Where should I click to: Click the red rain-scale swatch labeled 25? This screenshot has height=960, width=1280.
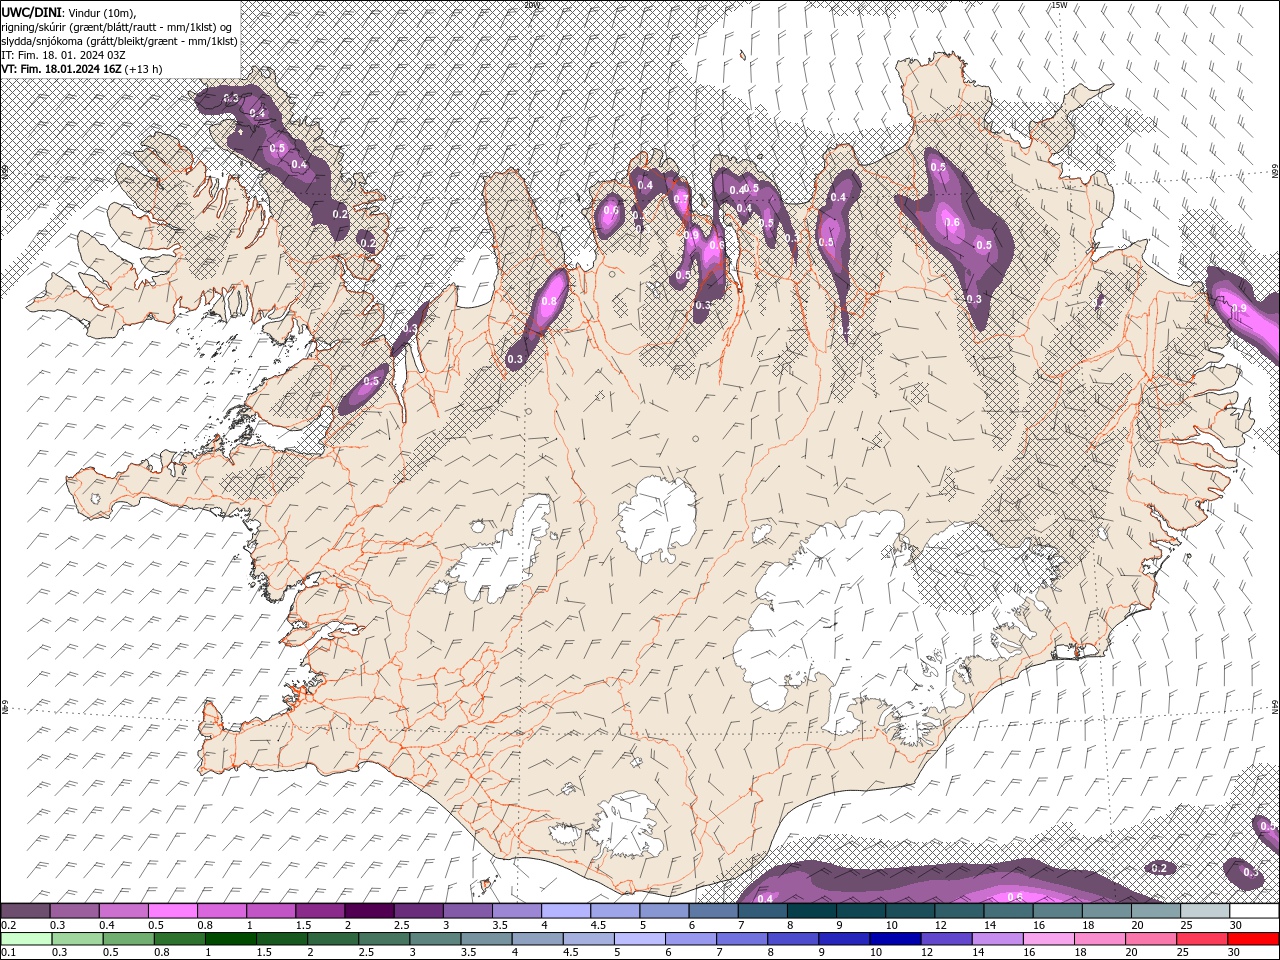(x=1201, y=939)
